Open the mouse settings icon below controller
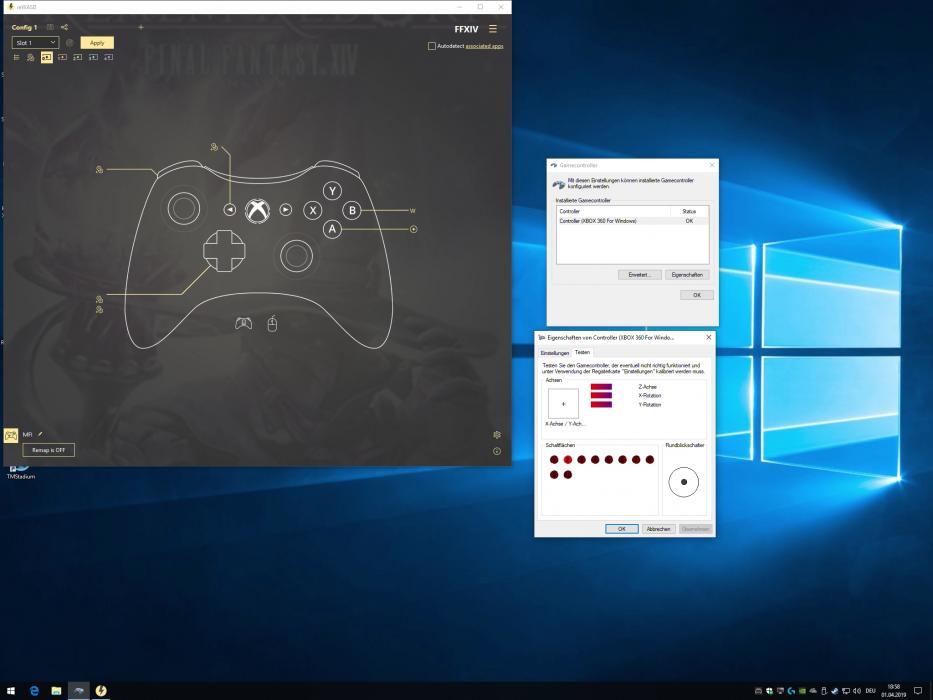This screenshot has width=933, height=700. click(272, 323)
